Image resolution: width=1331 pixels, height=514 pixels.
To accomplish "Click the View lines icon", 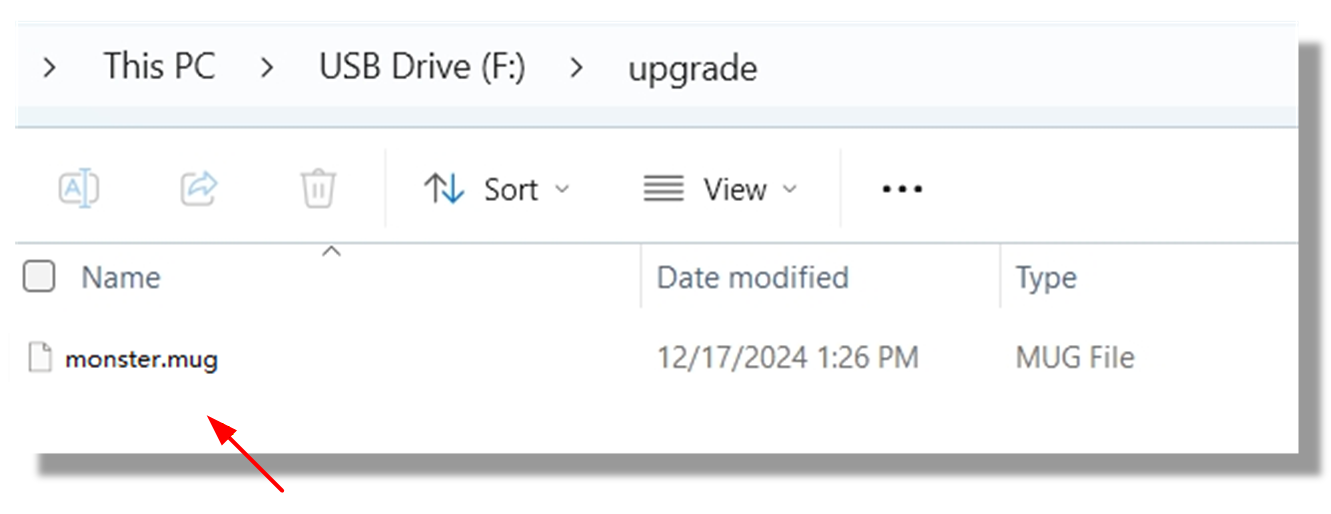I will (x=664, y=189).
